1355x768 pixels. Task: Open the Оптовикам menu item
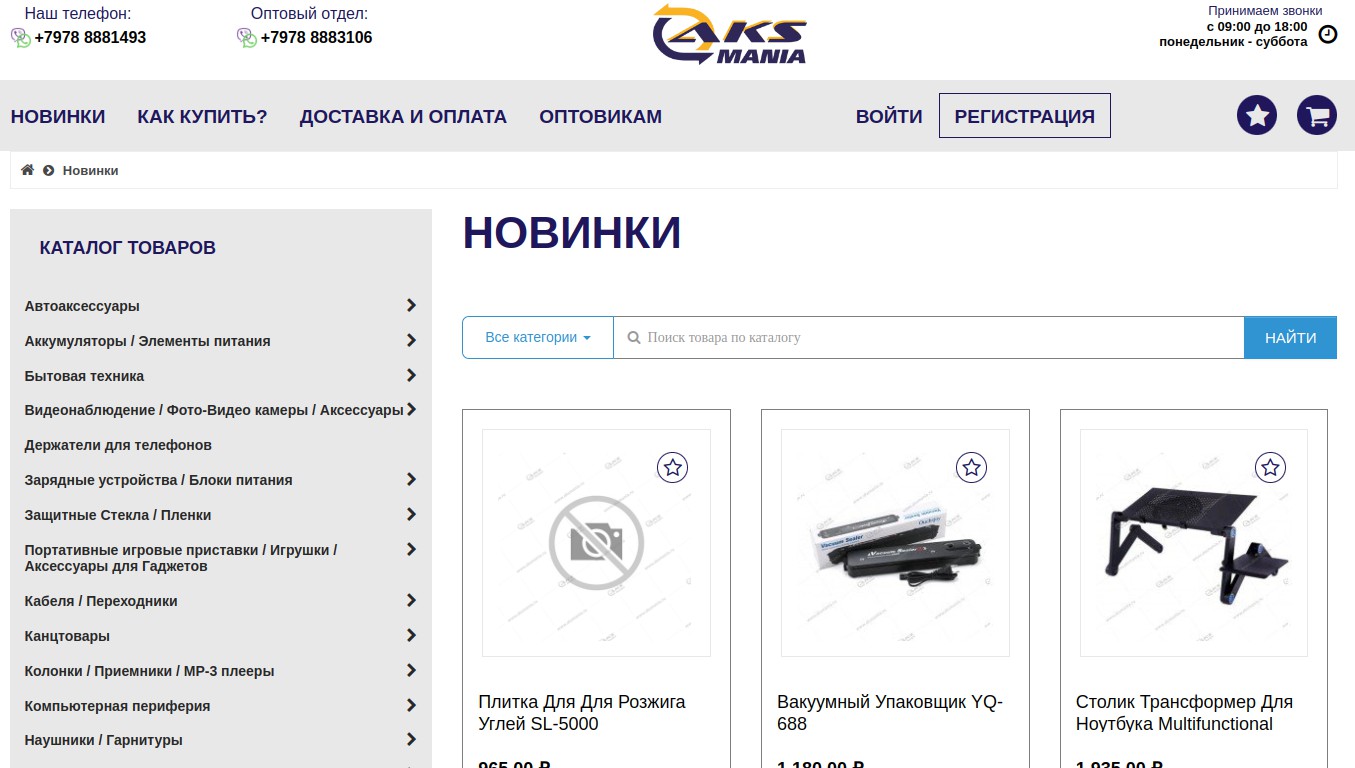[601, 116]
